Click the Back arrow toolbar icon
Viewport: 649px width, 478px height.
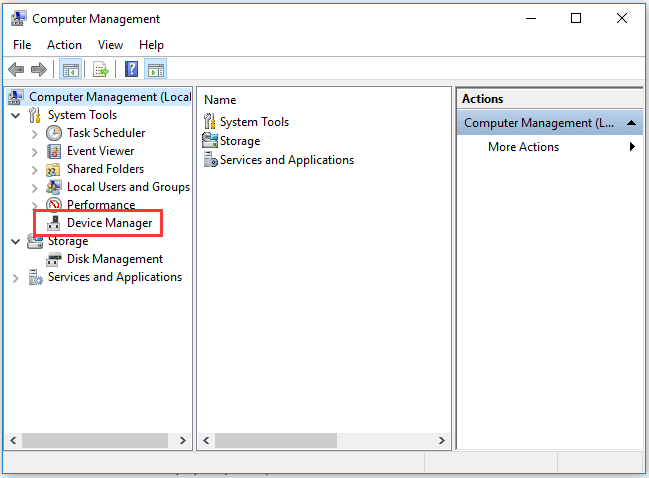(x=16, y=69)
